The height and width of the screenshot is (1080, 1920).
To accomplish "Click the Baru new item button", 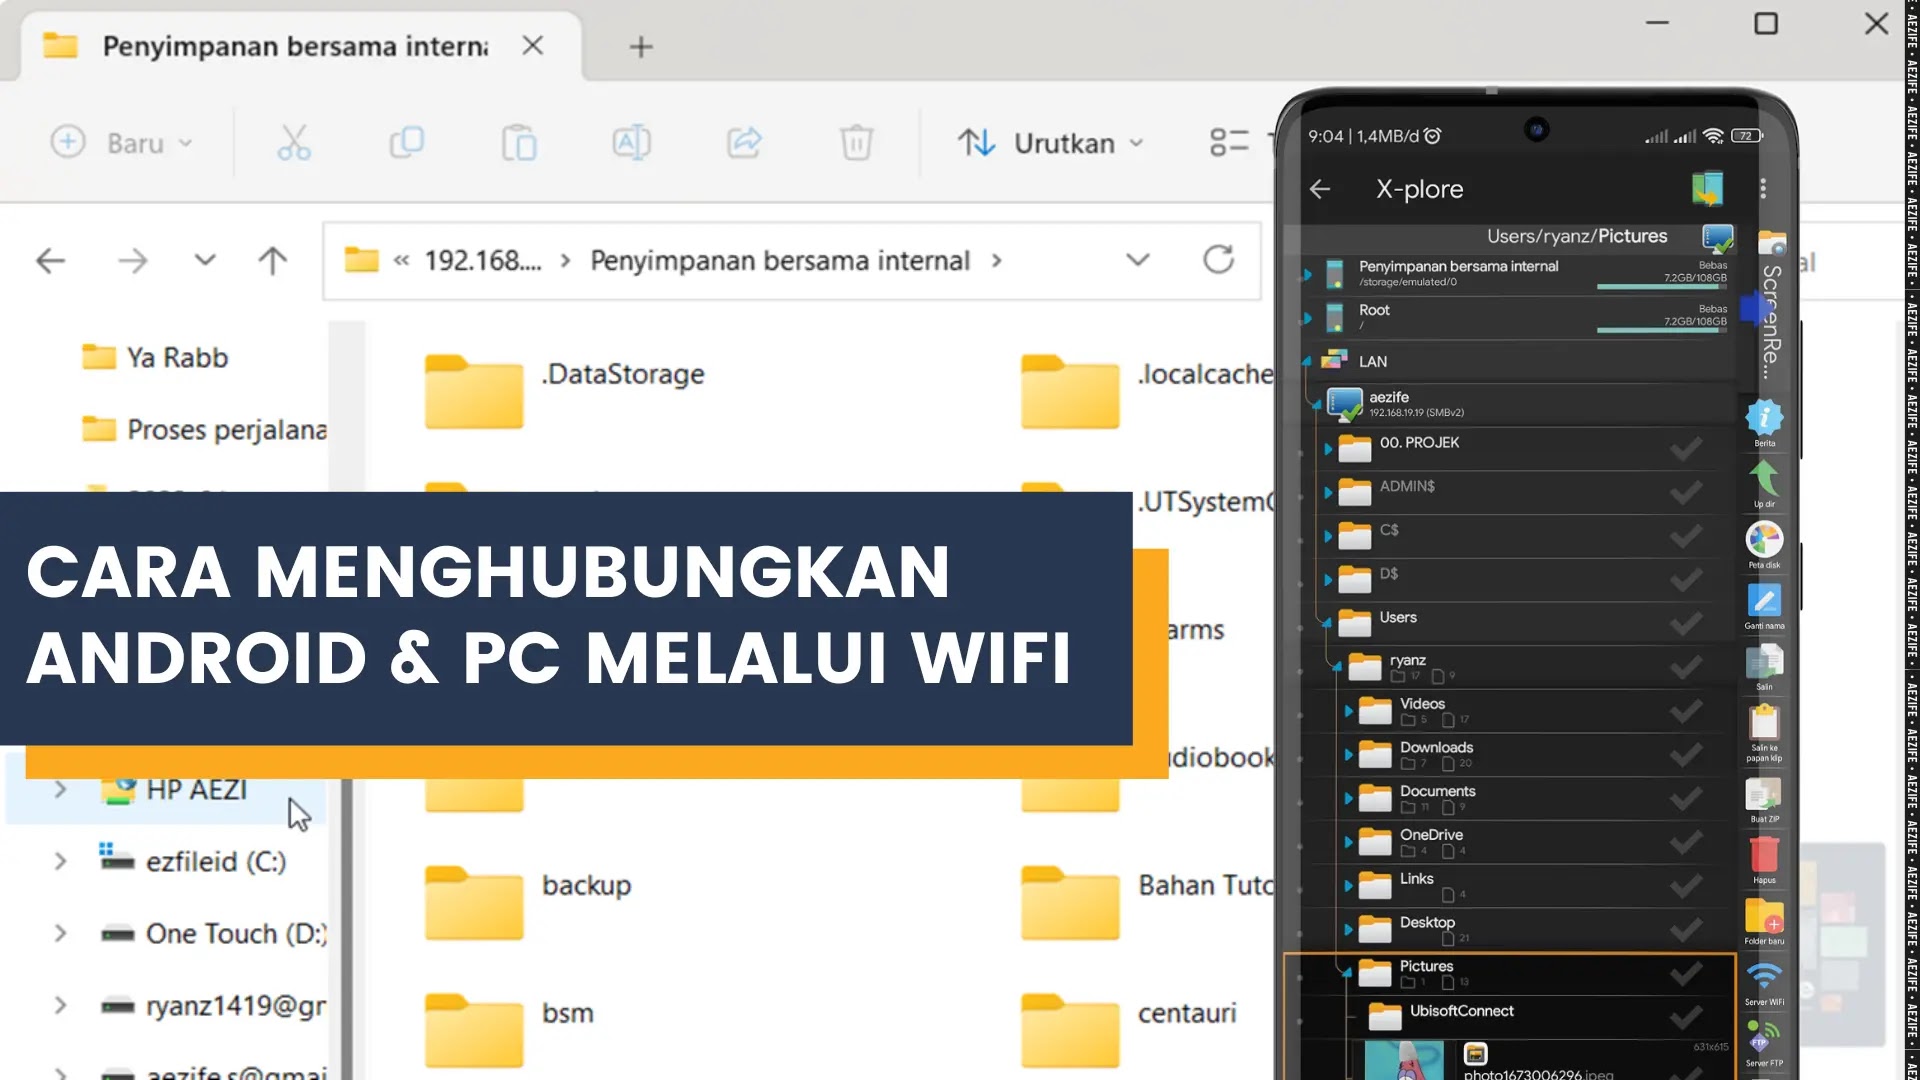I will point(122,143).
